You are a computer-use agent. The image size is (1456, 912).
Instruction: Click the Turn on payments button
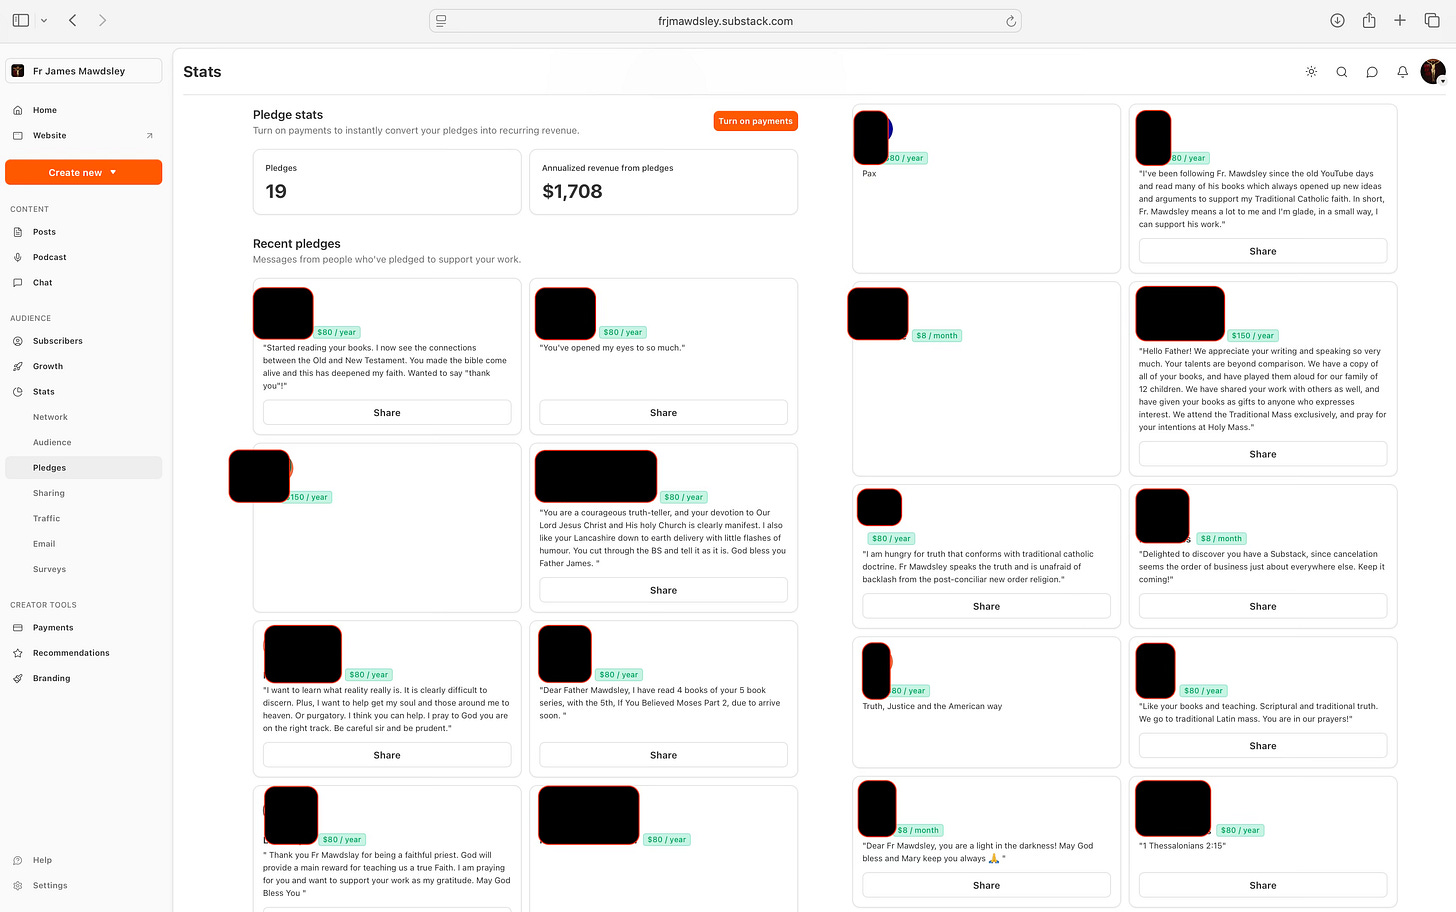click(756, 121)
